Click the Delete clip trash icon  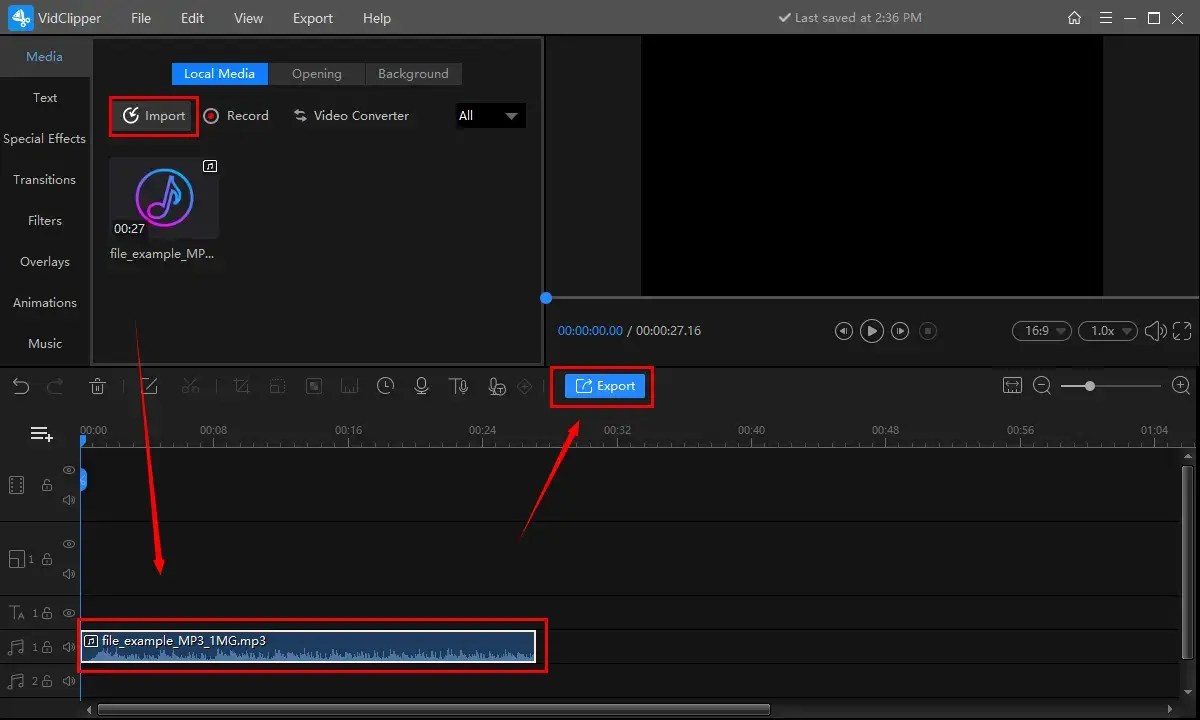(97, 386)
